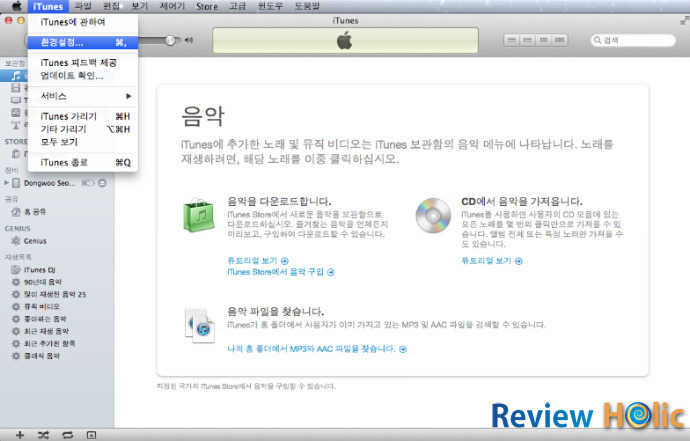The image size is (690, 441).
Task: Open the 고급 menu
Action: pyautogui.click(x=238, y=6)
